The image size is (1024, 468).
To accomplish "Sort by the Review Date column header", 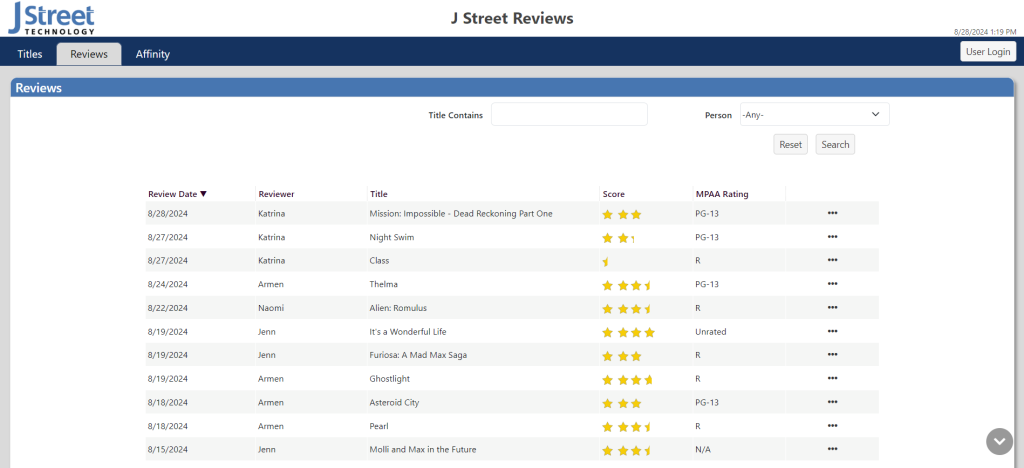I will [x=177, y=194].
